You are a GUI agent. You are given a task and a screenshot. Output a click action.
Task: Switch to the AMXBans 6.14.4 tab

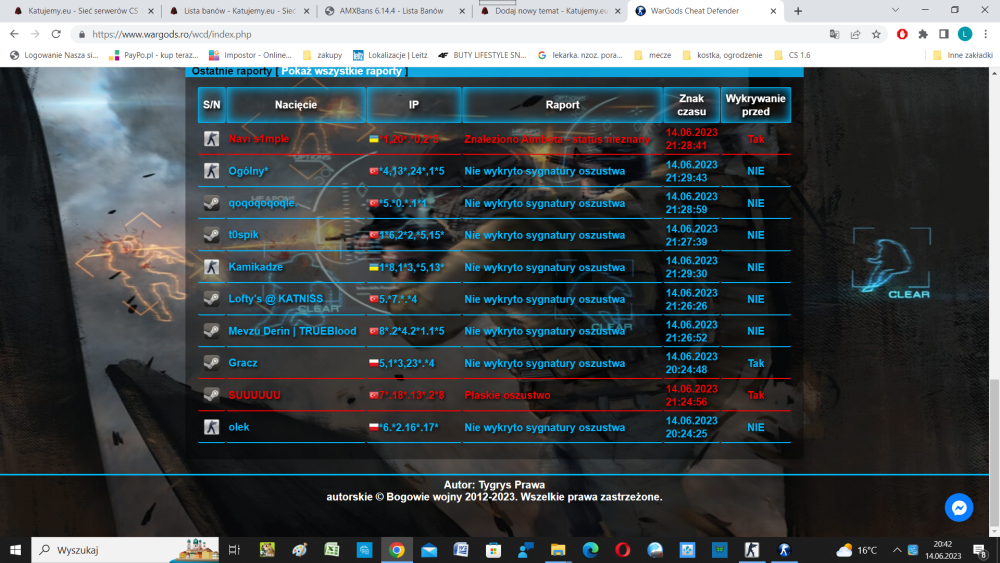pyautogui.click(x=391, y=11)
